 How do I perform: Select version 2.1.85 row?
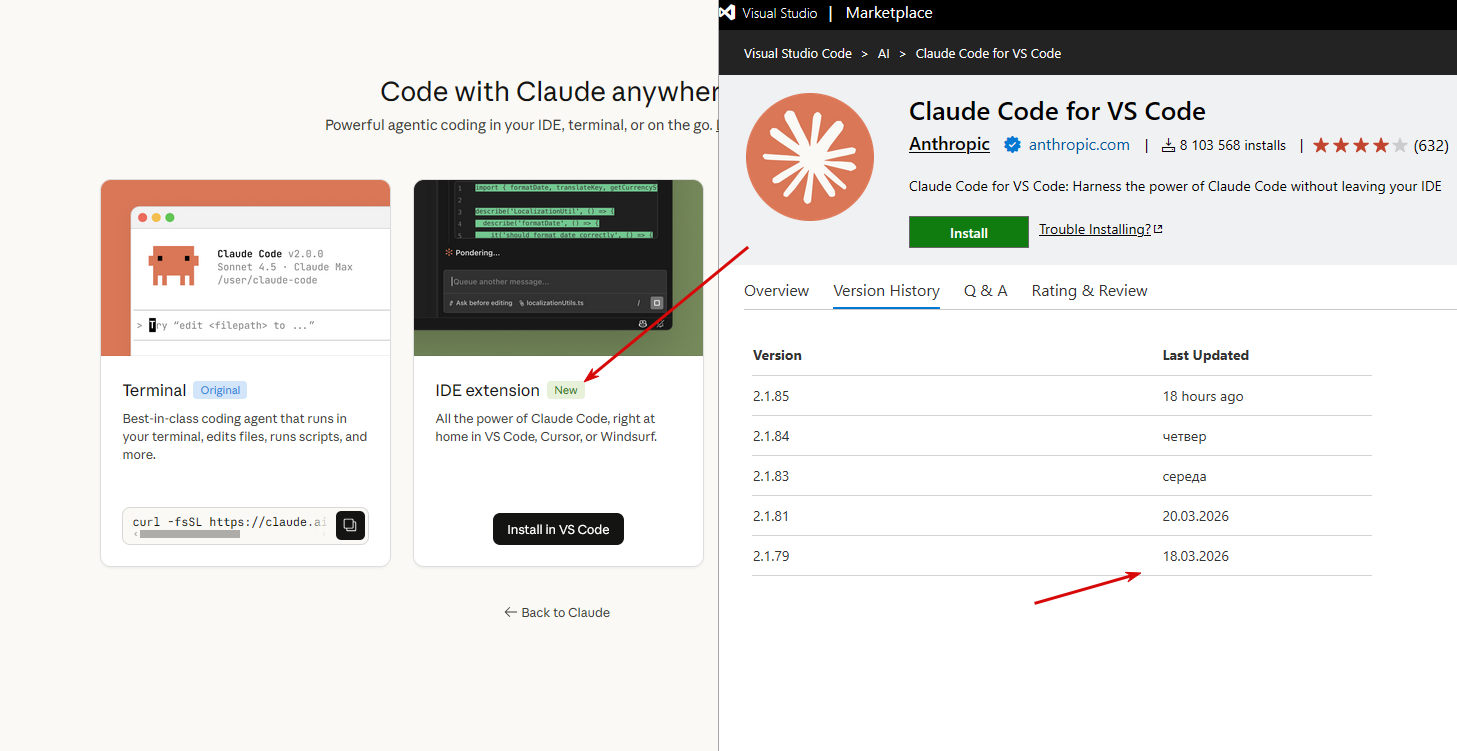[x=1062, y=396]
